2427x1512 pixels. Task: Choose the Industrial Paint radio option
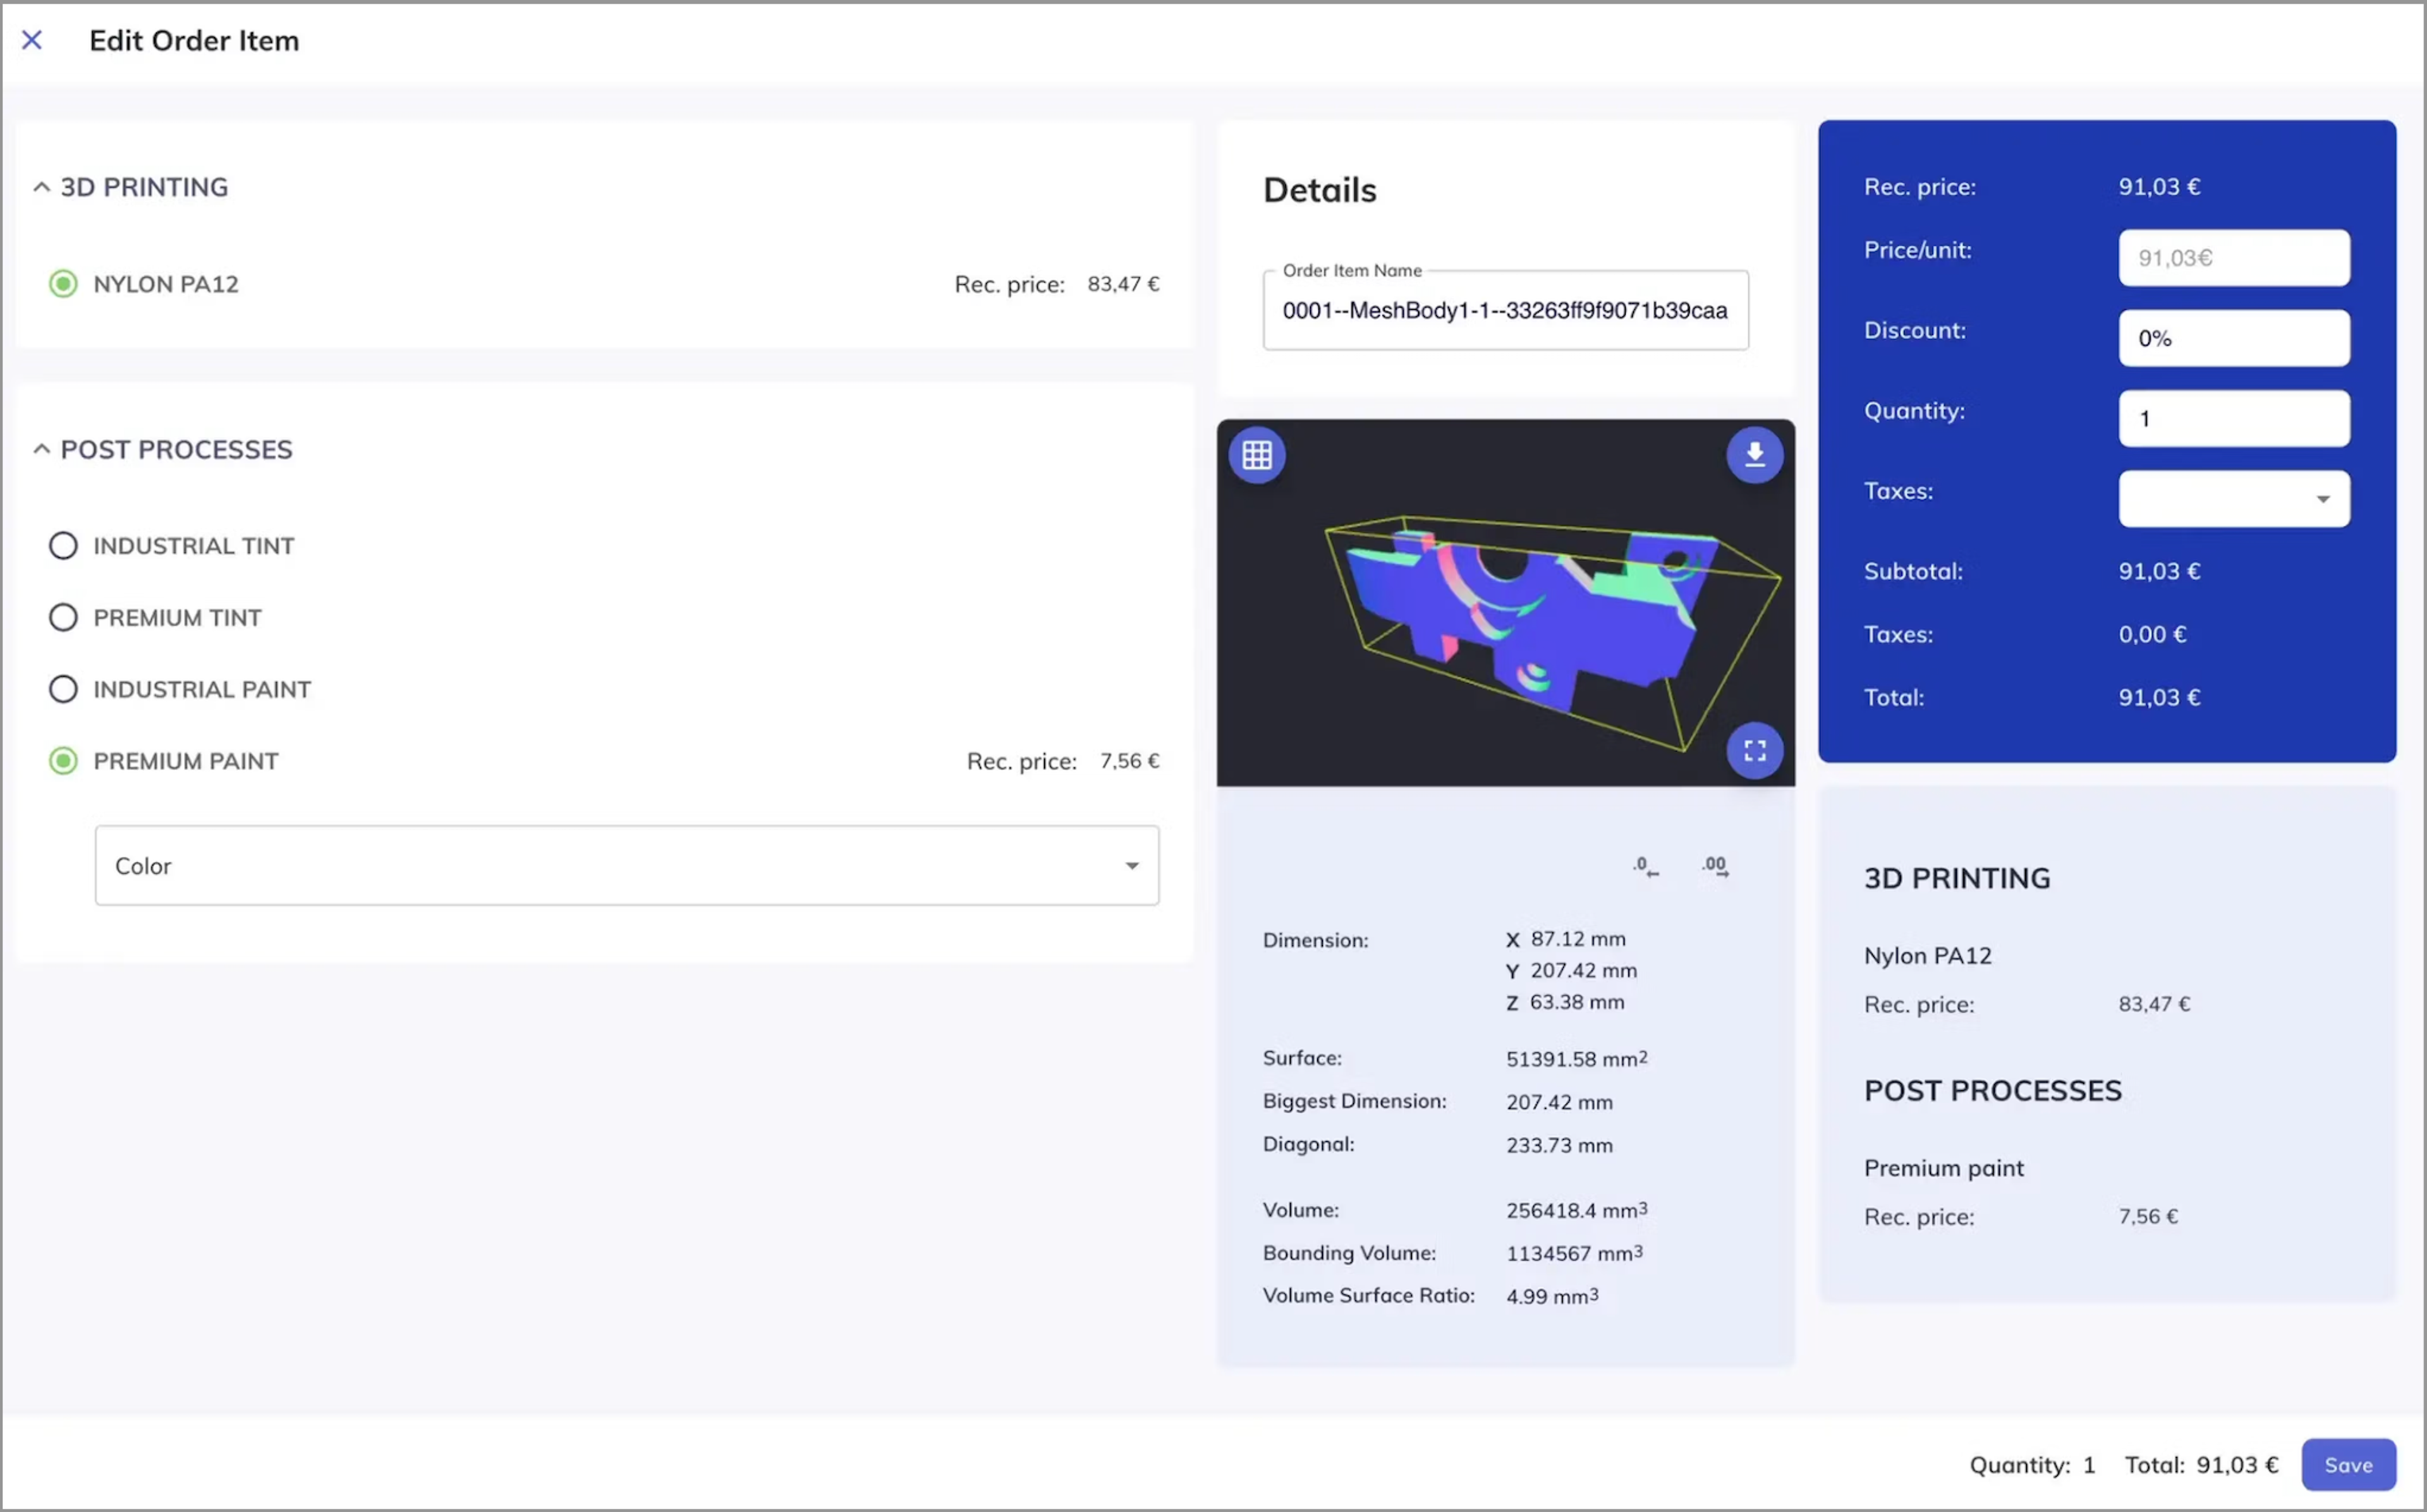coord(63,689)
